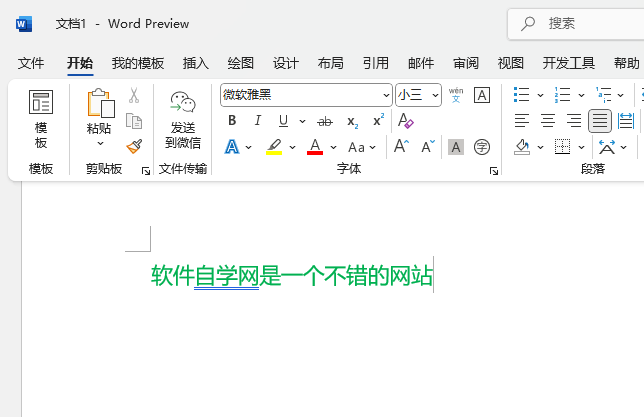Toggle justify alignment
Screen dimensions: 644x417
click(600, 121)
